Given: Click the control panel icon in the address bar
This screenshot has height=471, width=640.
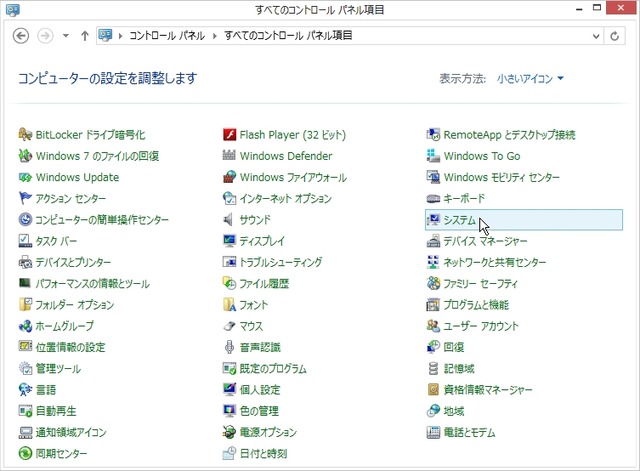Looking at the screenshot, I should [105, 36].
